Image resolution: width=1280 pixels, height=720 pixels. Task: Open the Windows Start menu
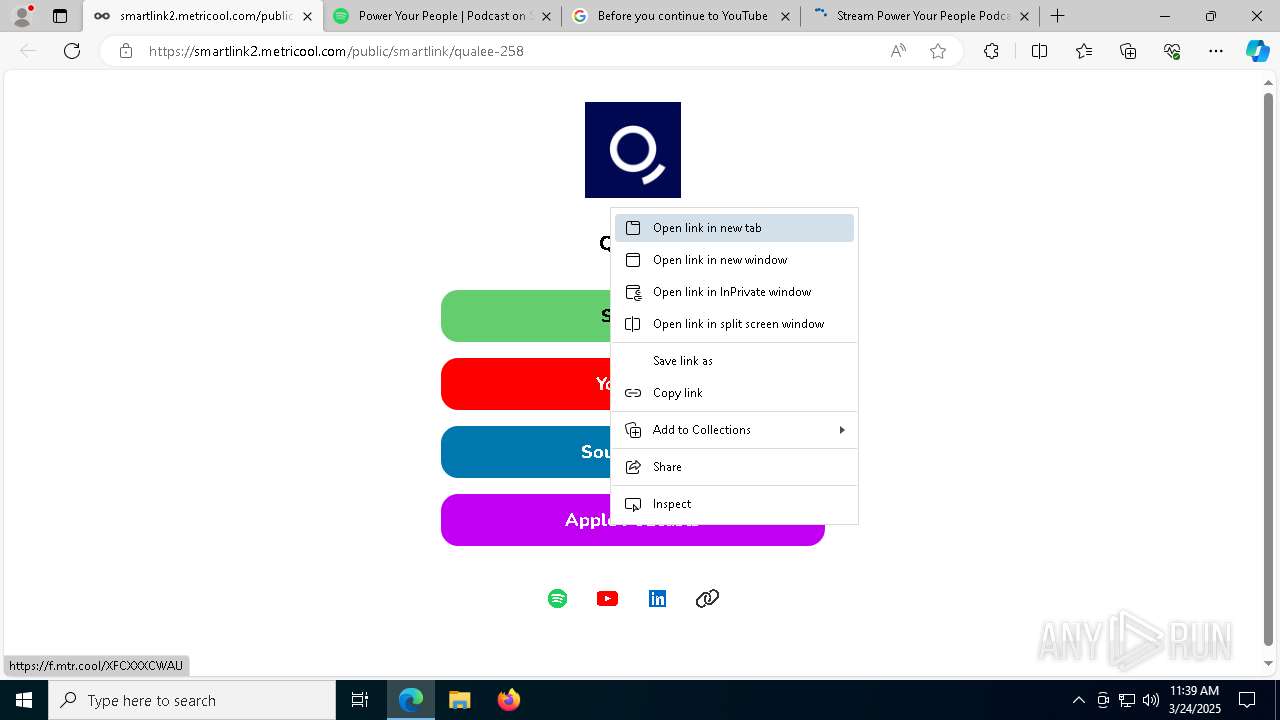click(x=24, y=700)
